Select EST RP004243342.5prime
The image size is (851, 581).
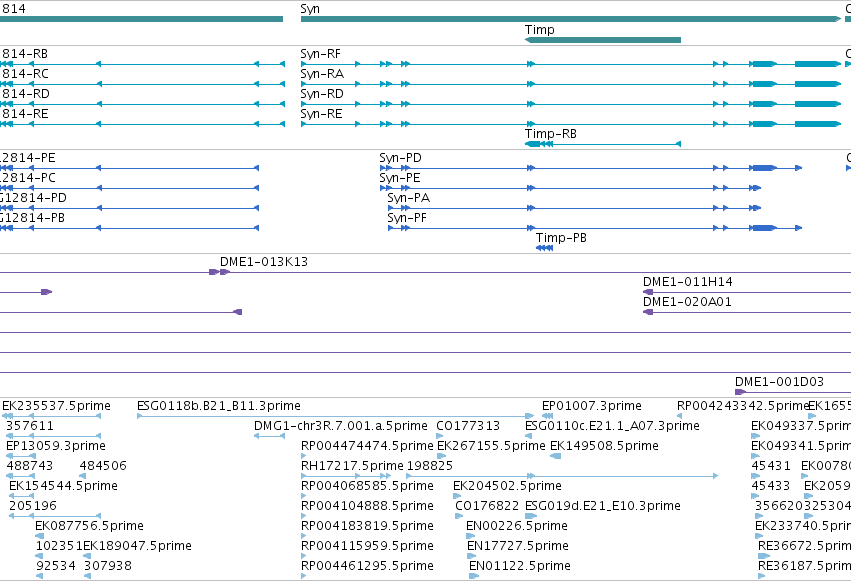(x=742, y=406)
